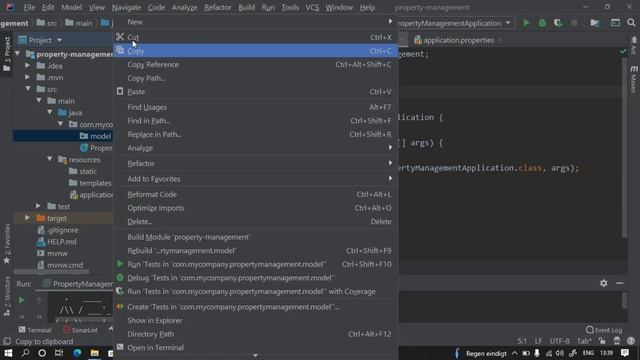The width and height of the screenshot is (640, 360).
Task: Open the Maven side panel
Action: (x=633, y=79)
